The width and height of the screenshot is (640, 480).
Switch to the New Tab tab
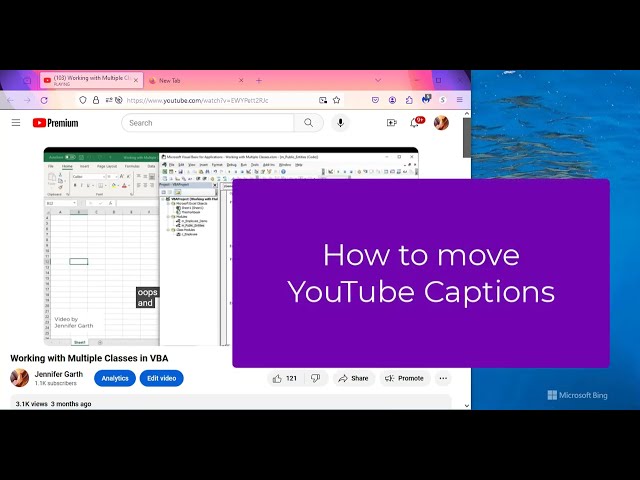(x=197, y=80)
